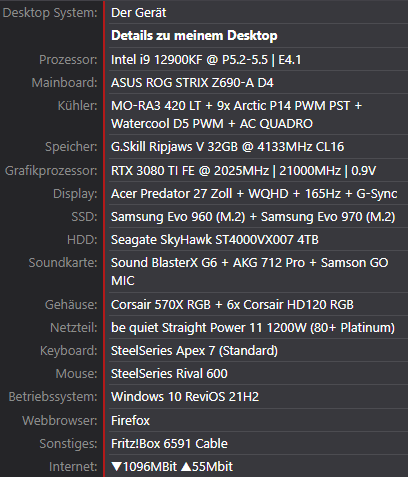
Task: Click the be quiet Straight Power entry
Action: point(253,328)
